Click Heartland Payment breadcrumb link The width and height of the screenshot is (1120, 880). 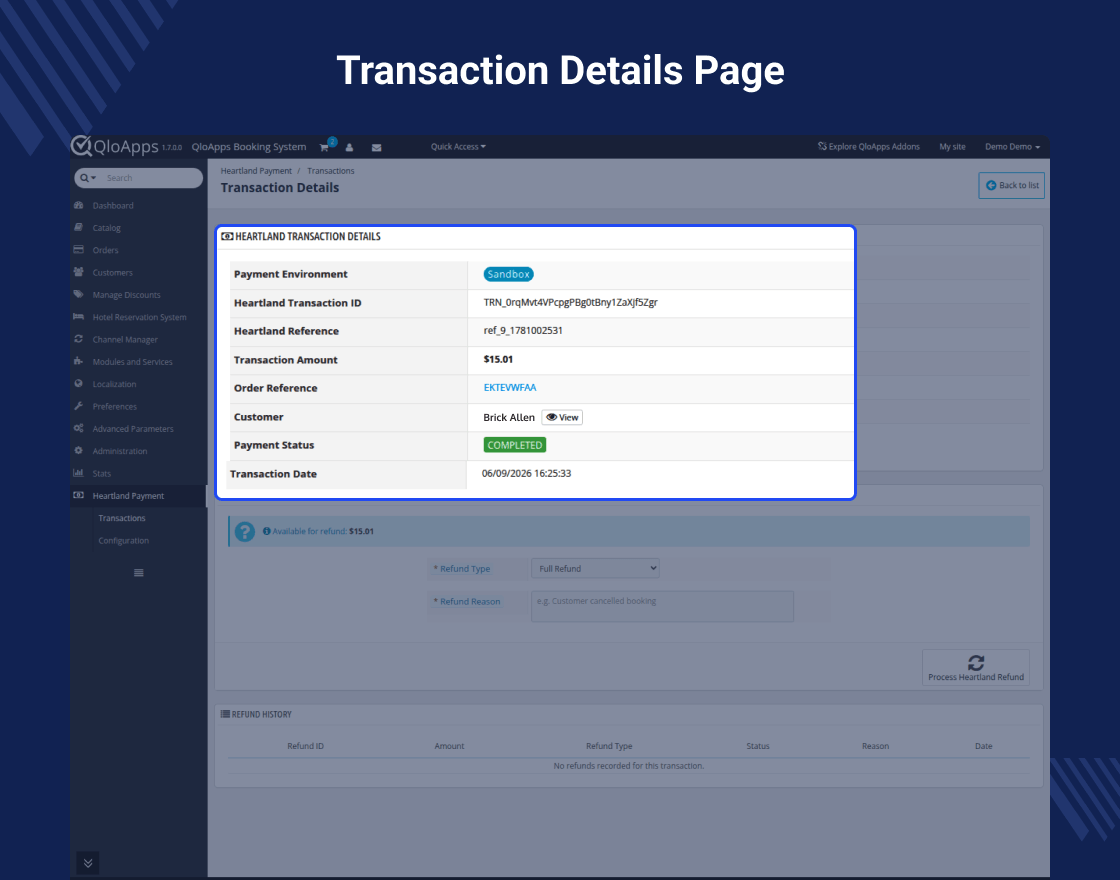click(256, 171)
